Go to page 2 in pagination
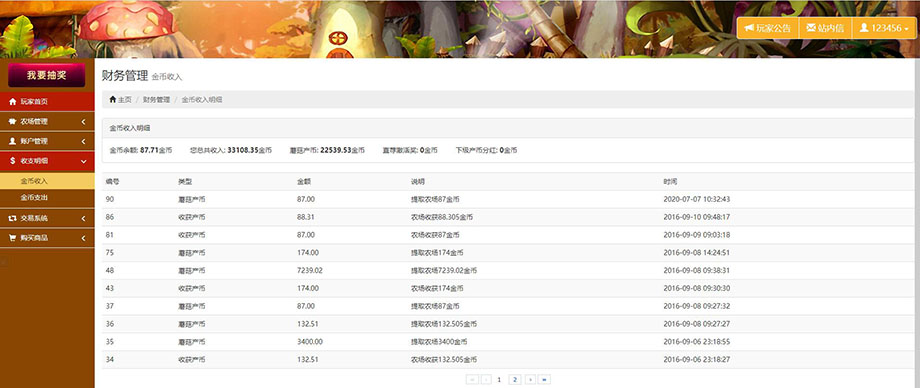Viewport: 920px width, 388px height. 515,380
